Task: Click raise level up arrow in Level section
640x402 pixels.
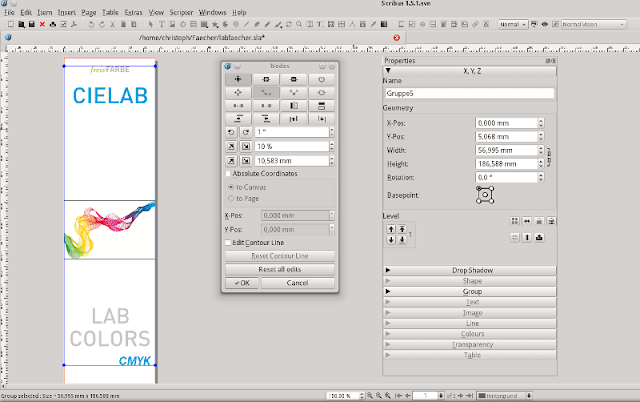Action: tap(391, 229)
